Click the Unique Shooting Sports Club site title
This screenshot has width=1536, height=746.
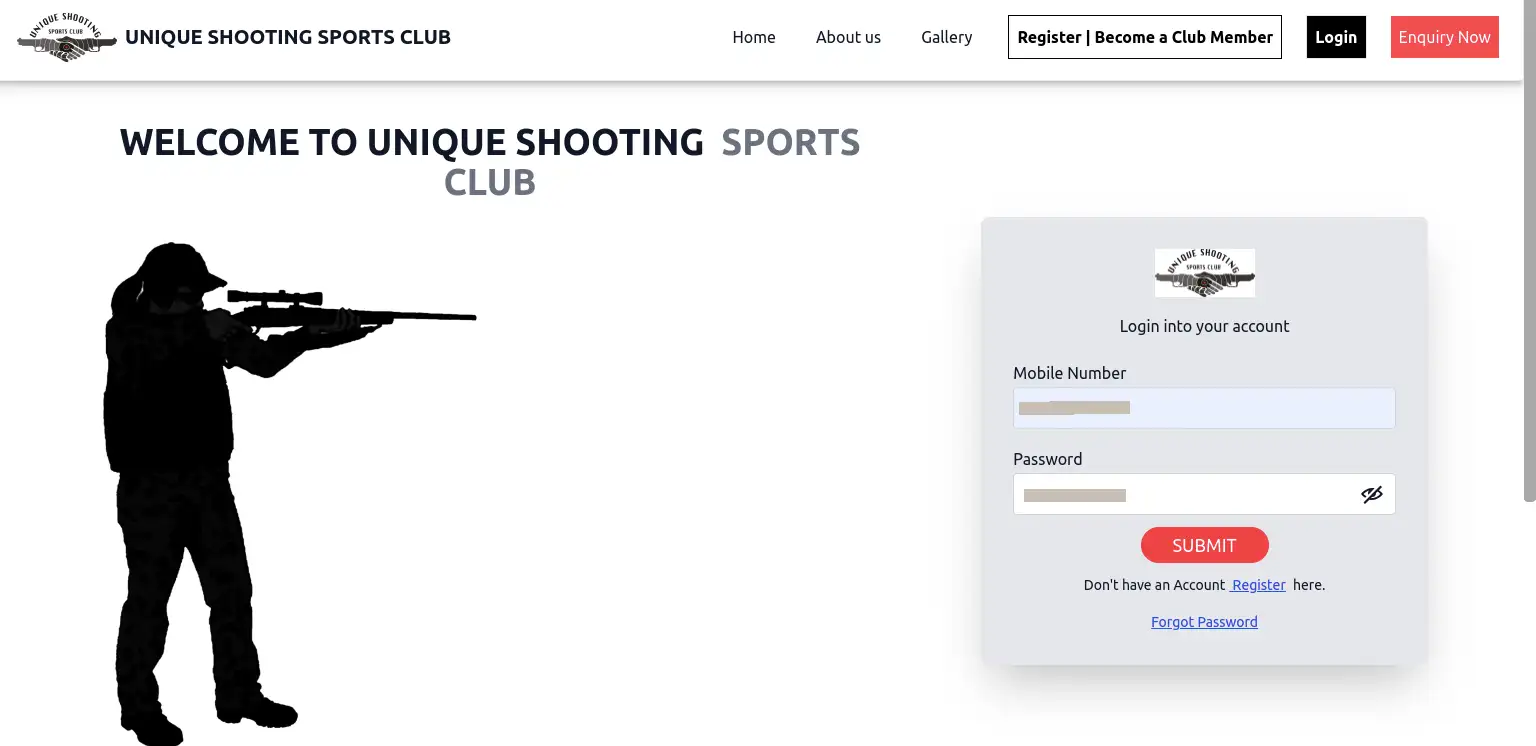pos(288,38)
